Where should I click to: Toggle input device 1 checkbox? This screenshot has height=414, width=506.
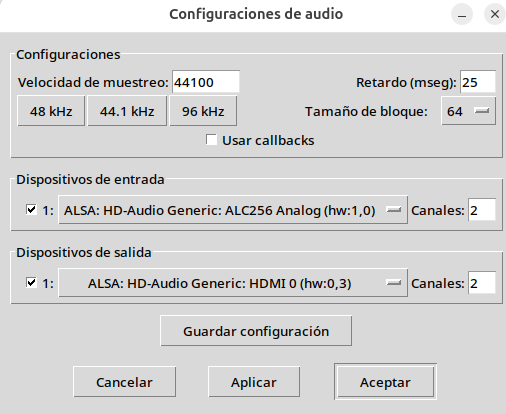(x=31, y=210)
